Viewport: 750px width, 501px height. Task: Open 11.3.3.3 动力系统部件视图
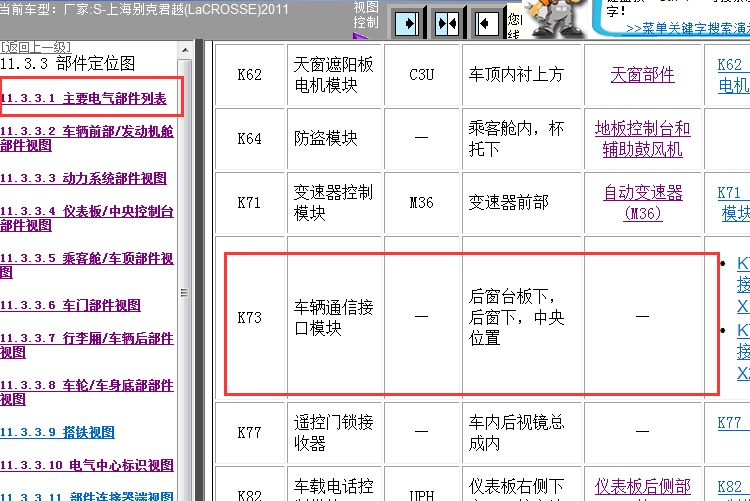point(83,178)
